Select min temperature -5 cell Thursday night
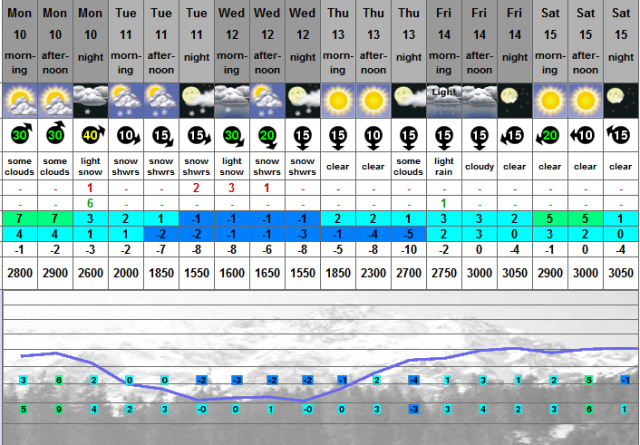 pyautogui.click(x=409, y=234)
